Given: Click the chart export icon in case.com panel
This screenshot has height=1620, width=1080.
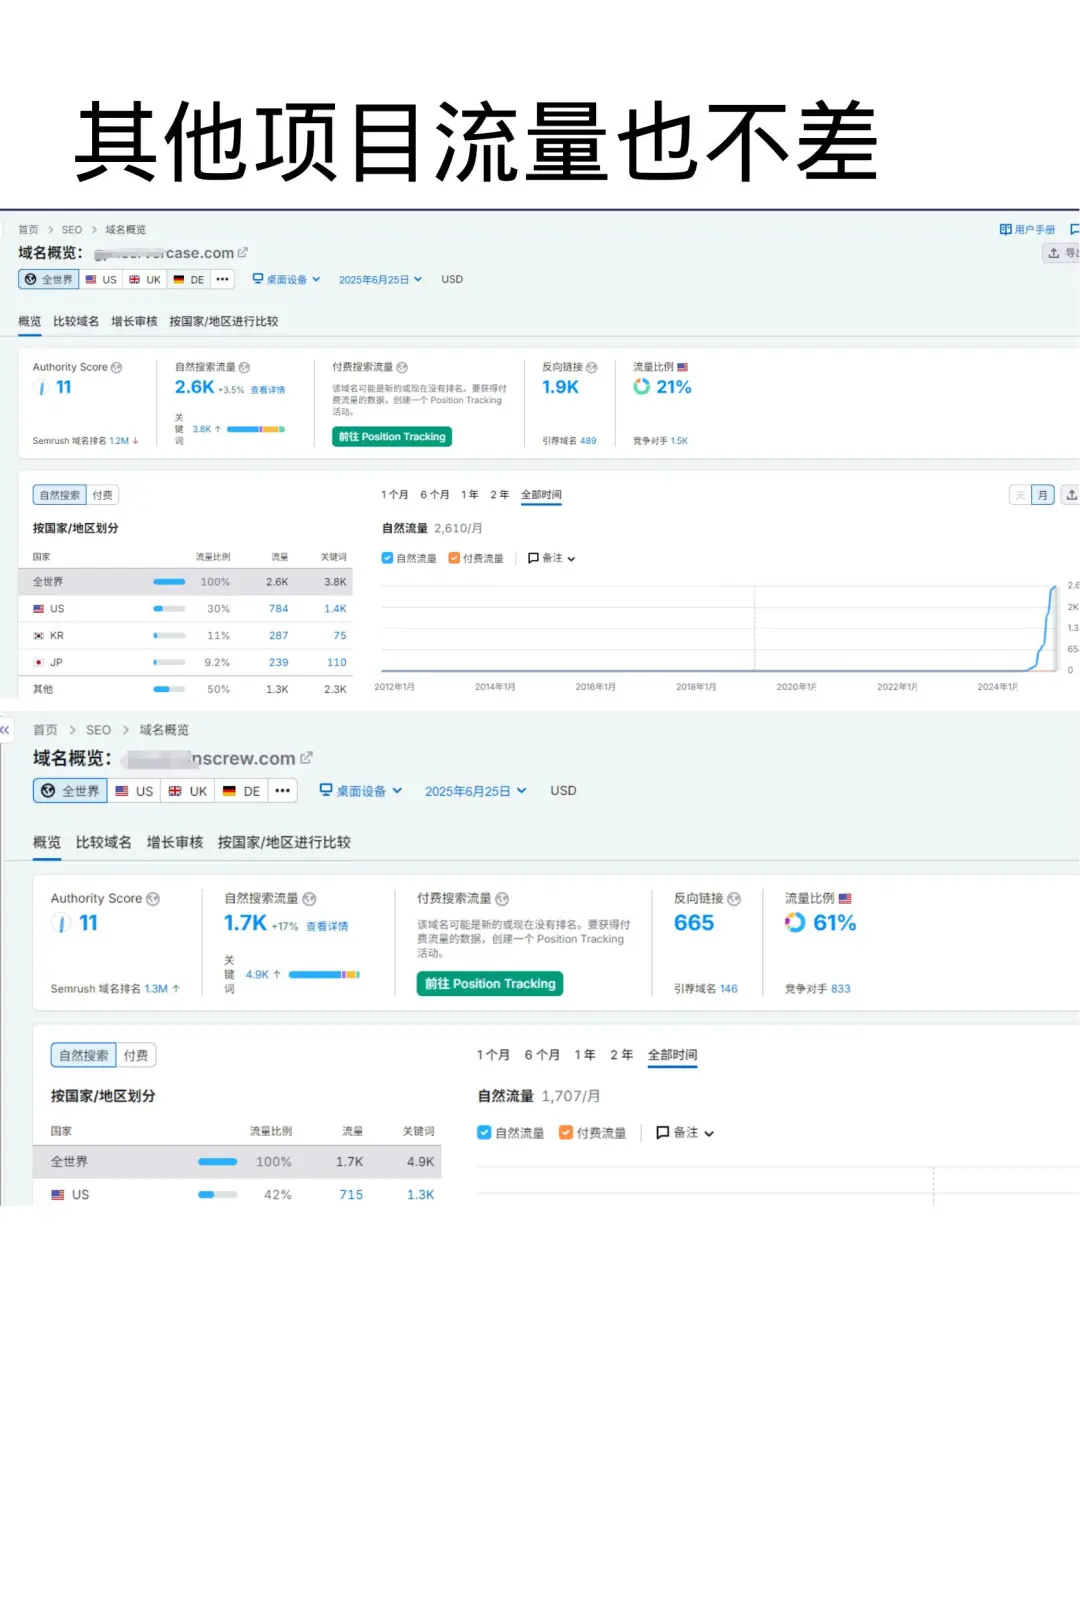Looking at the screenshot, I should pos(1071,495).
